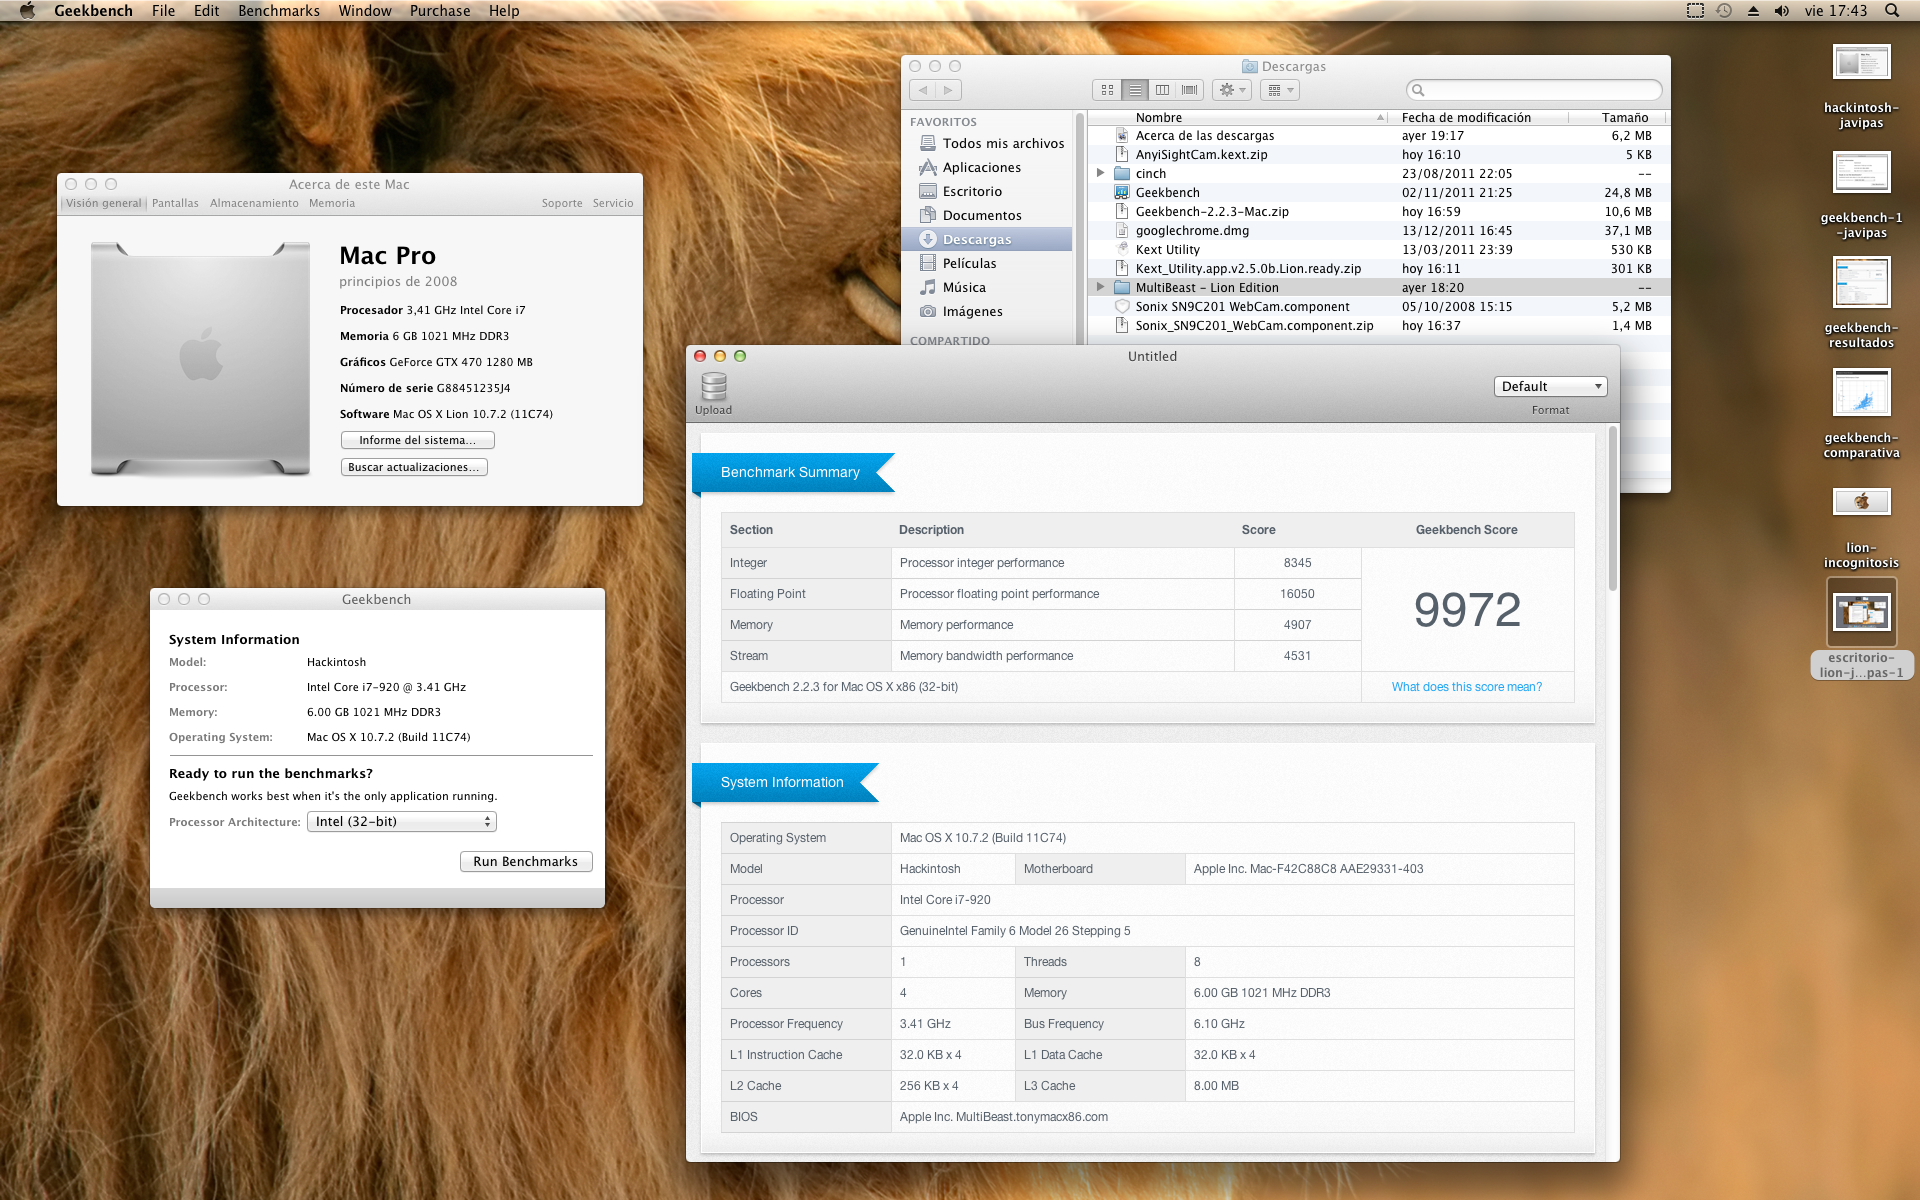The height and width of the screenshot is (1200, 1920).
Task: Switch Finder to list view
Action: point(1135,90)
